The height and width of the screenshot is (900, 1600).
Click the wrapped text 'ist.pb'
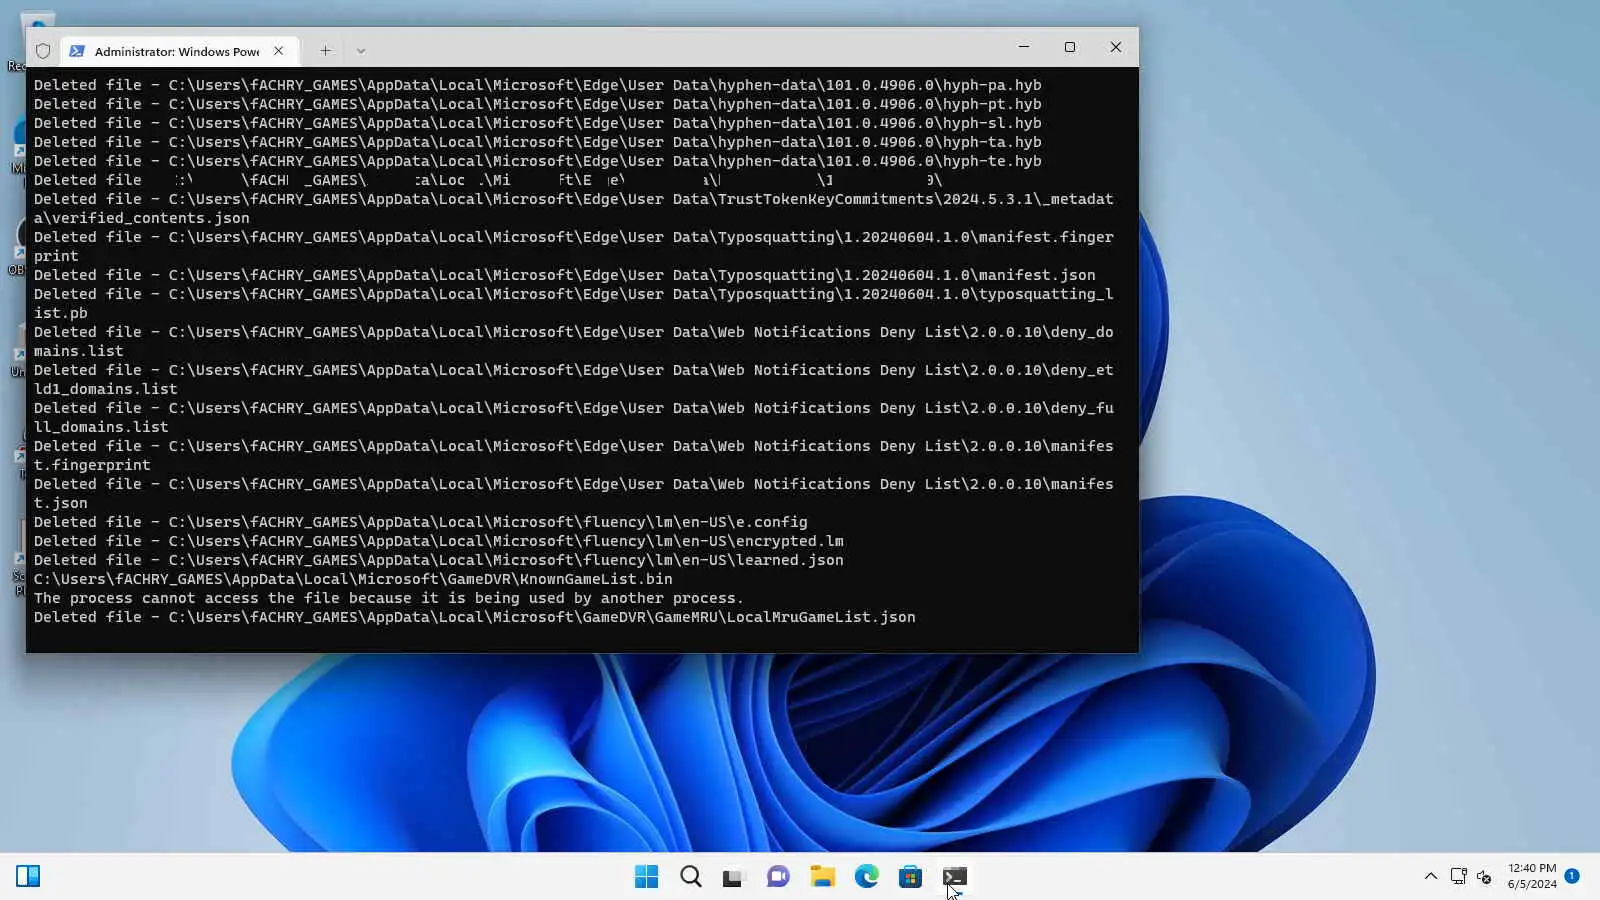click(x=61, y=313)
